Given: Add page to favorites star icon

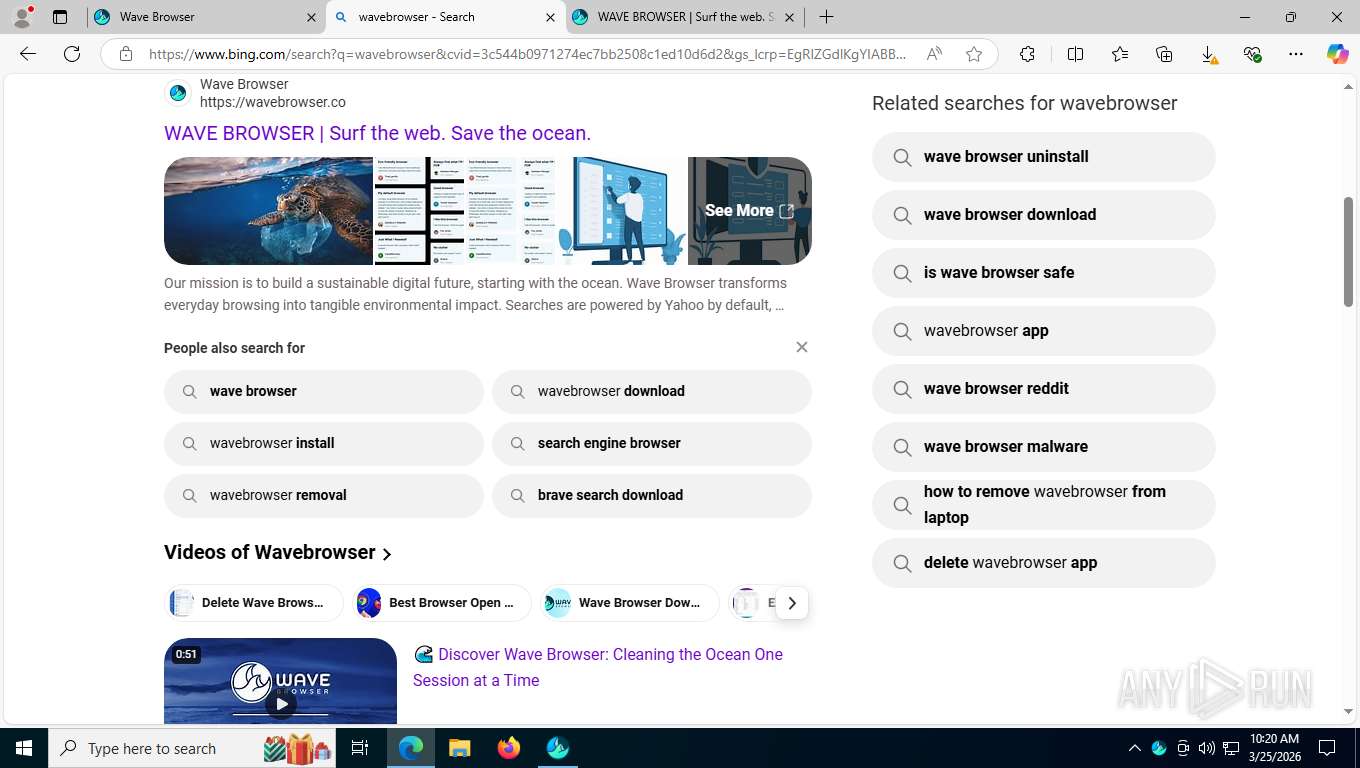Looking at the screenshot, I should (x=974, y=54).
